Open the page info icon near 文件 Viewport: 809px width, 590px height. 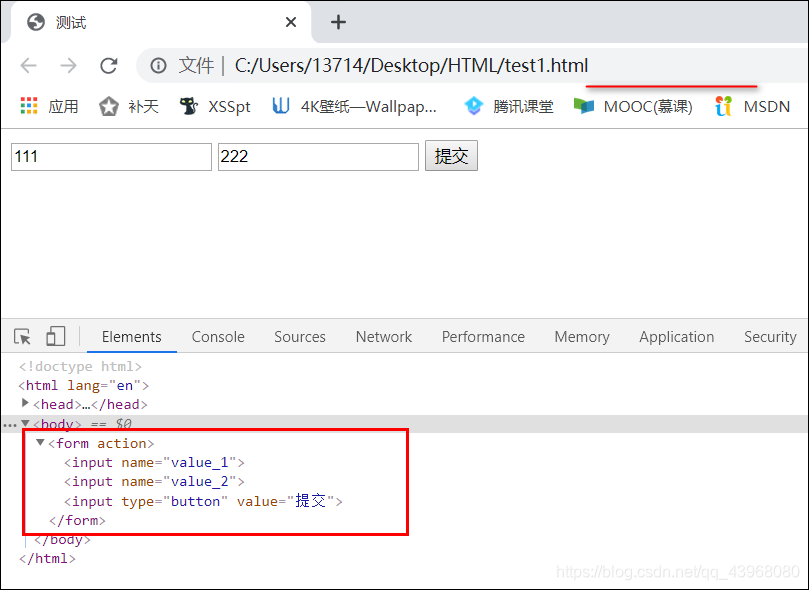[x=158, y=65]
